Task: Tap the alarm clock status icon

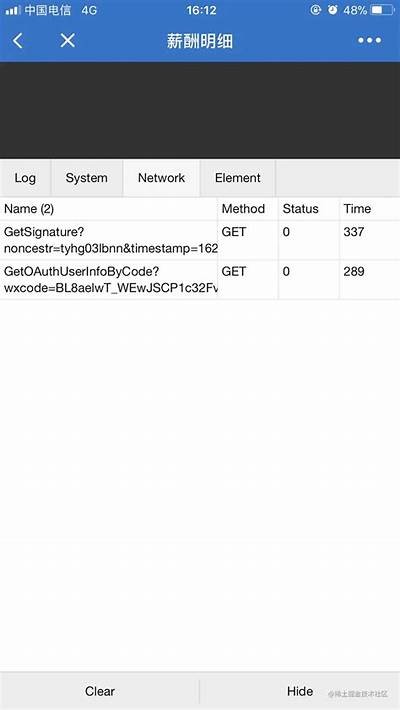Action: tap(333, 10)
